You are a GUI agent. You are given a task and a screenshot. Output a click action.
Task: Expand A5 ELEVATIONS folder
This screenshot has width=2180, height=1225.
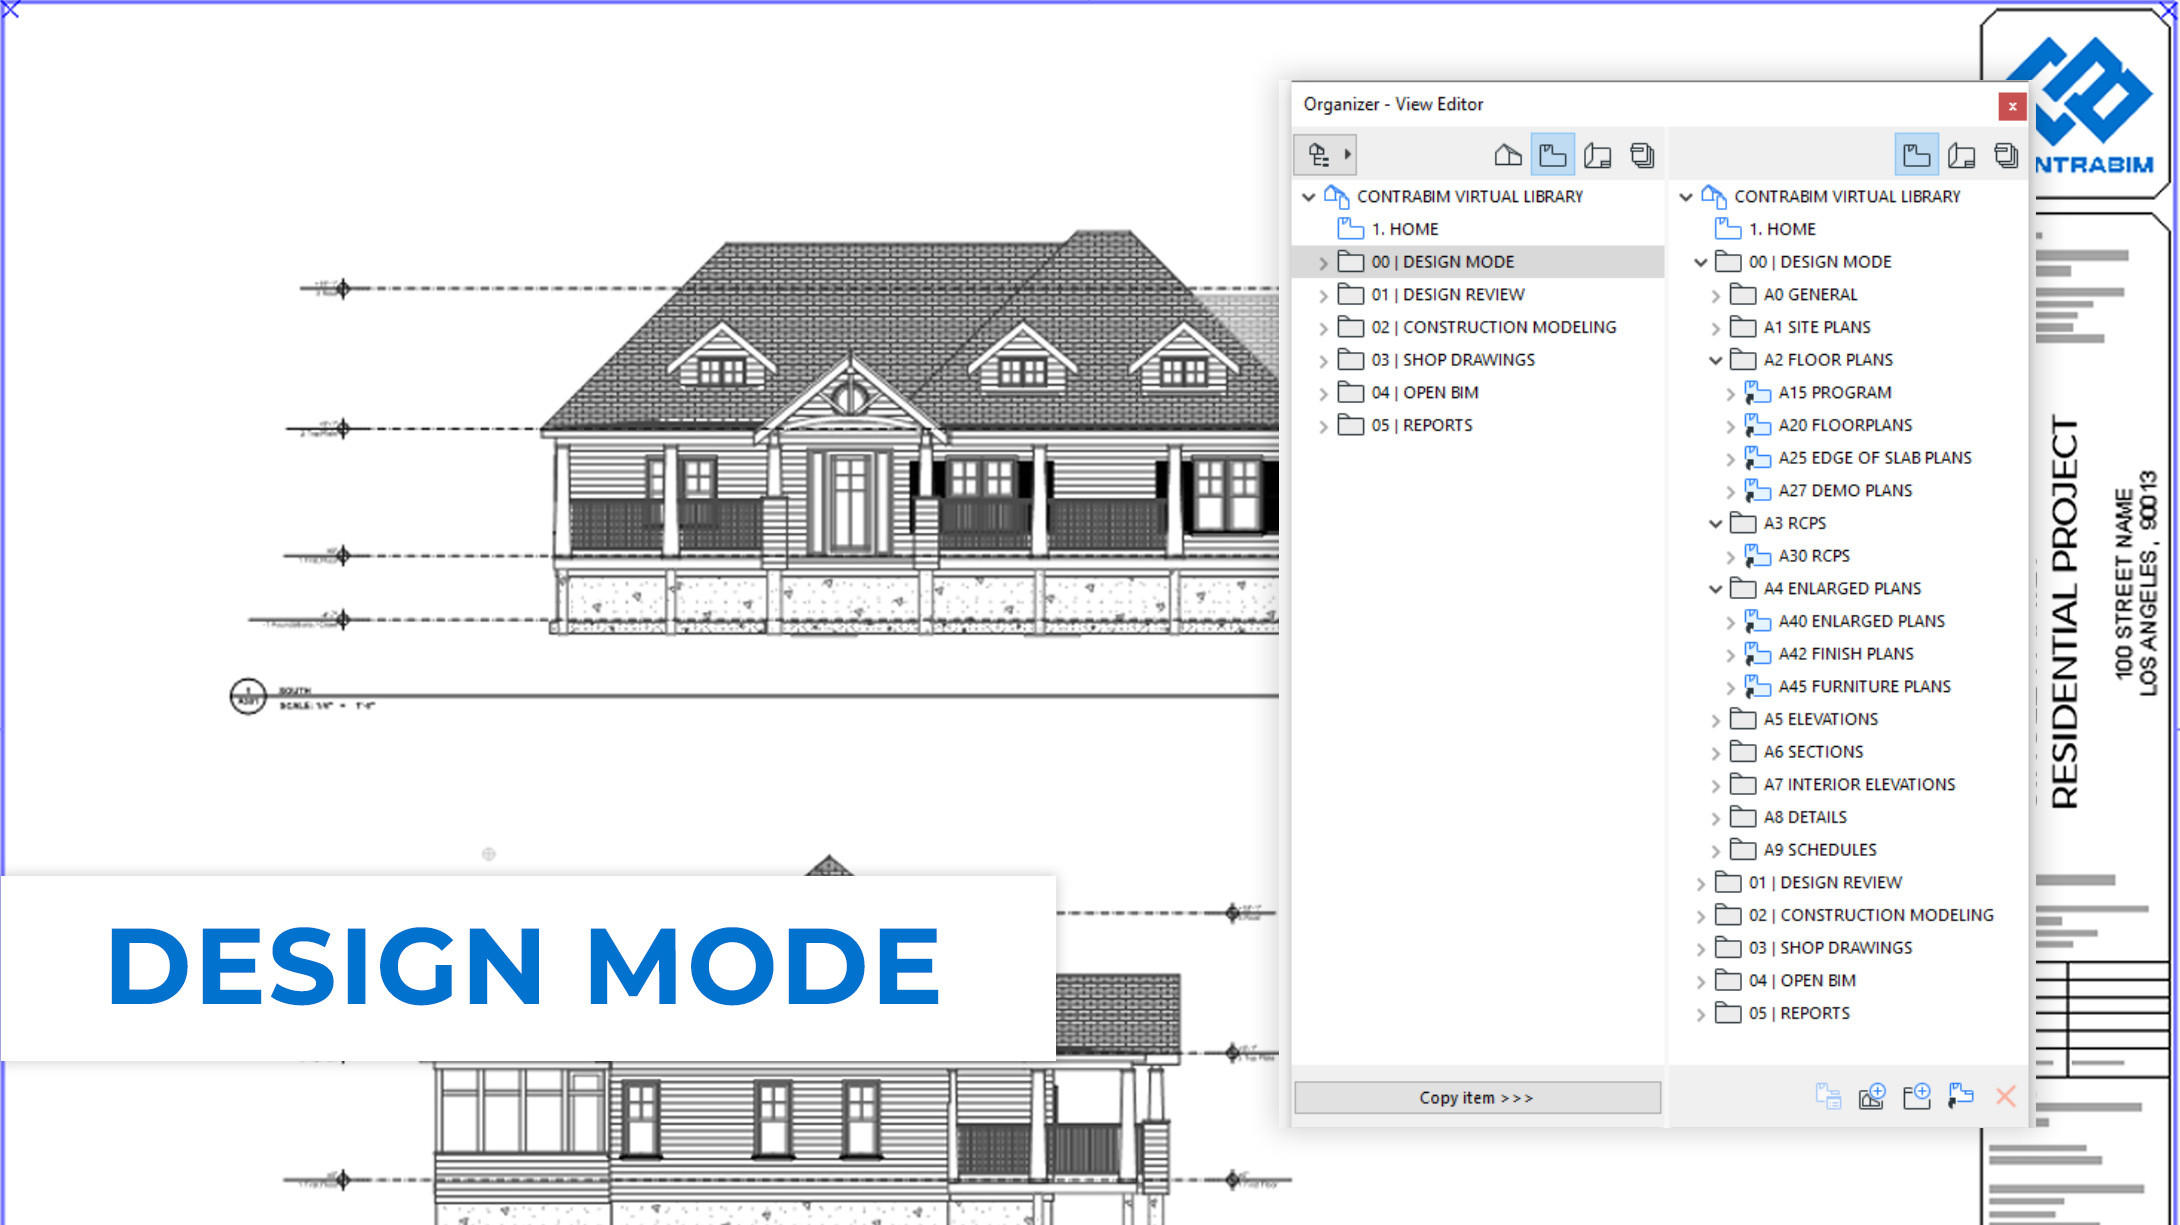[1716, 720]
